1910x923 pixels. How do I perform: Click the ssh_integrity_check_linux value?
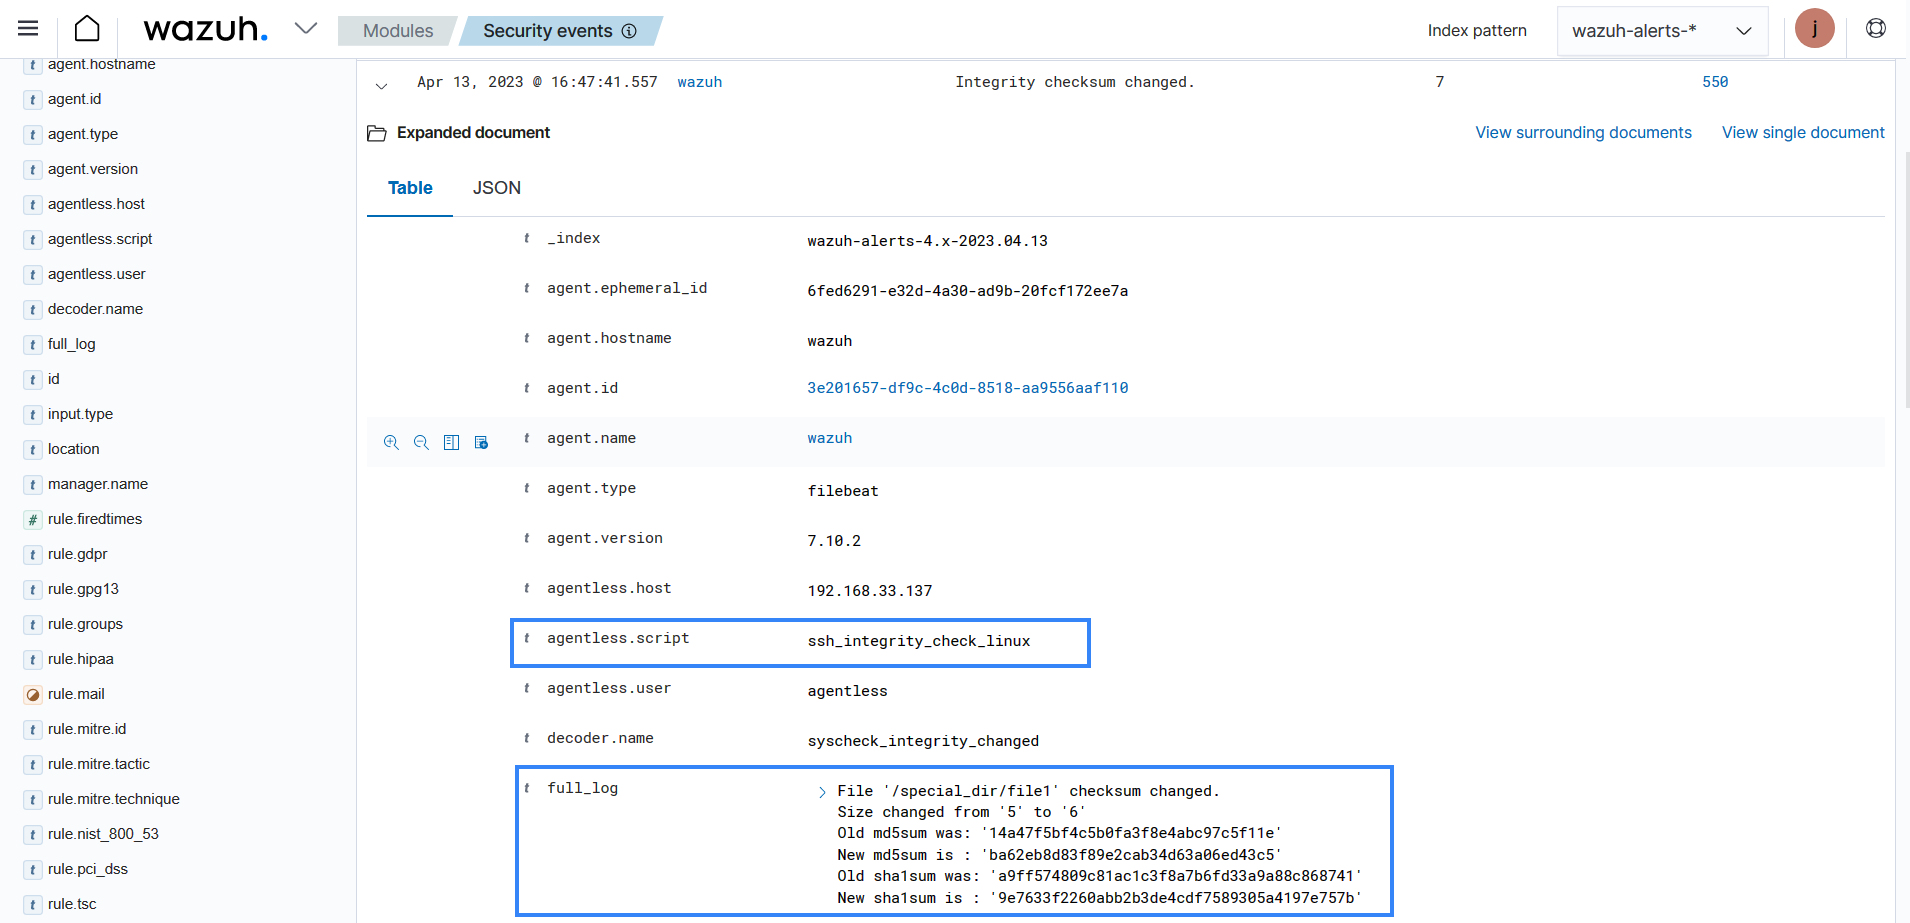point(918,641)
